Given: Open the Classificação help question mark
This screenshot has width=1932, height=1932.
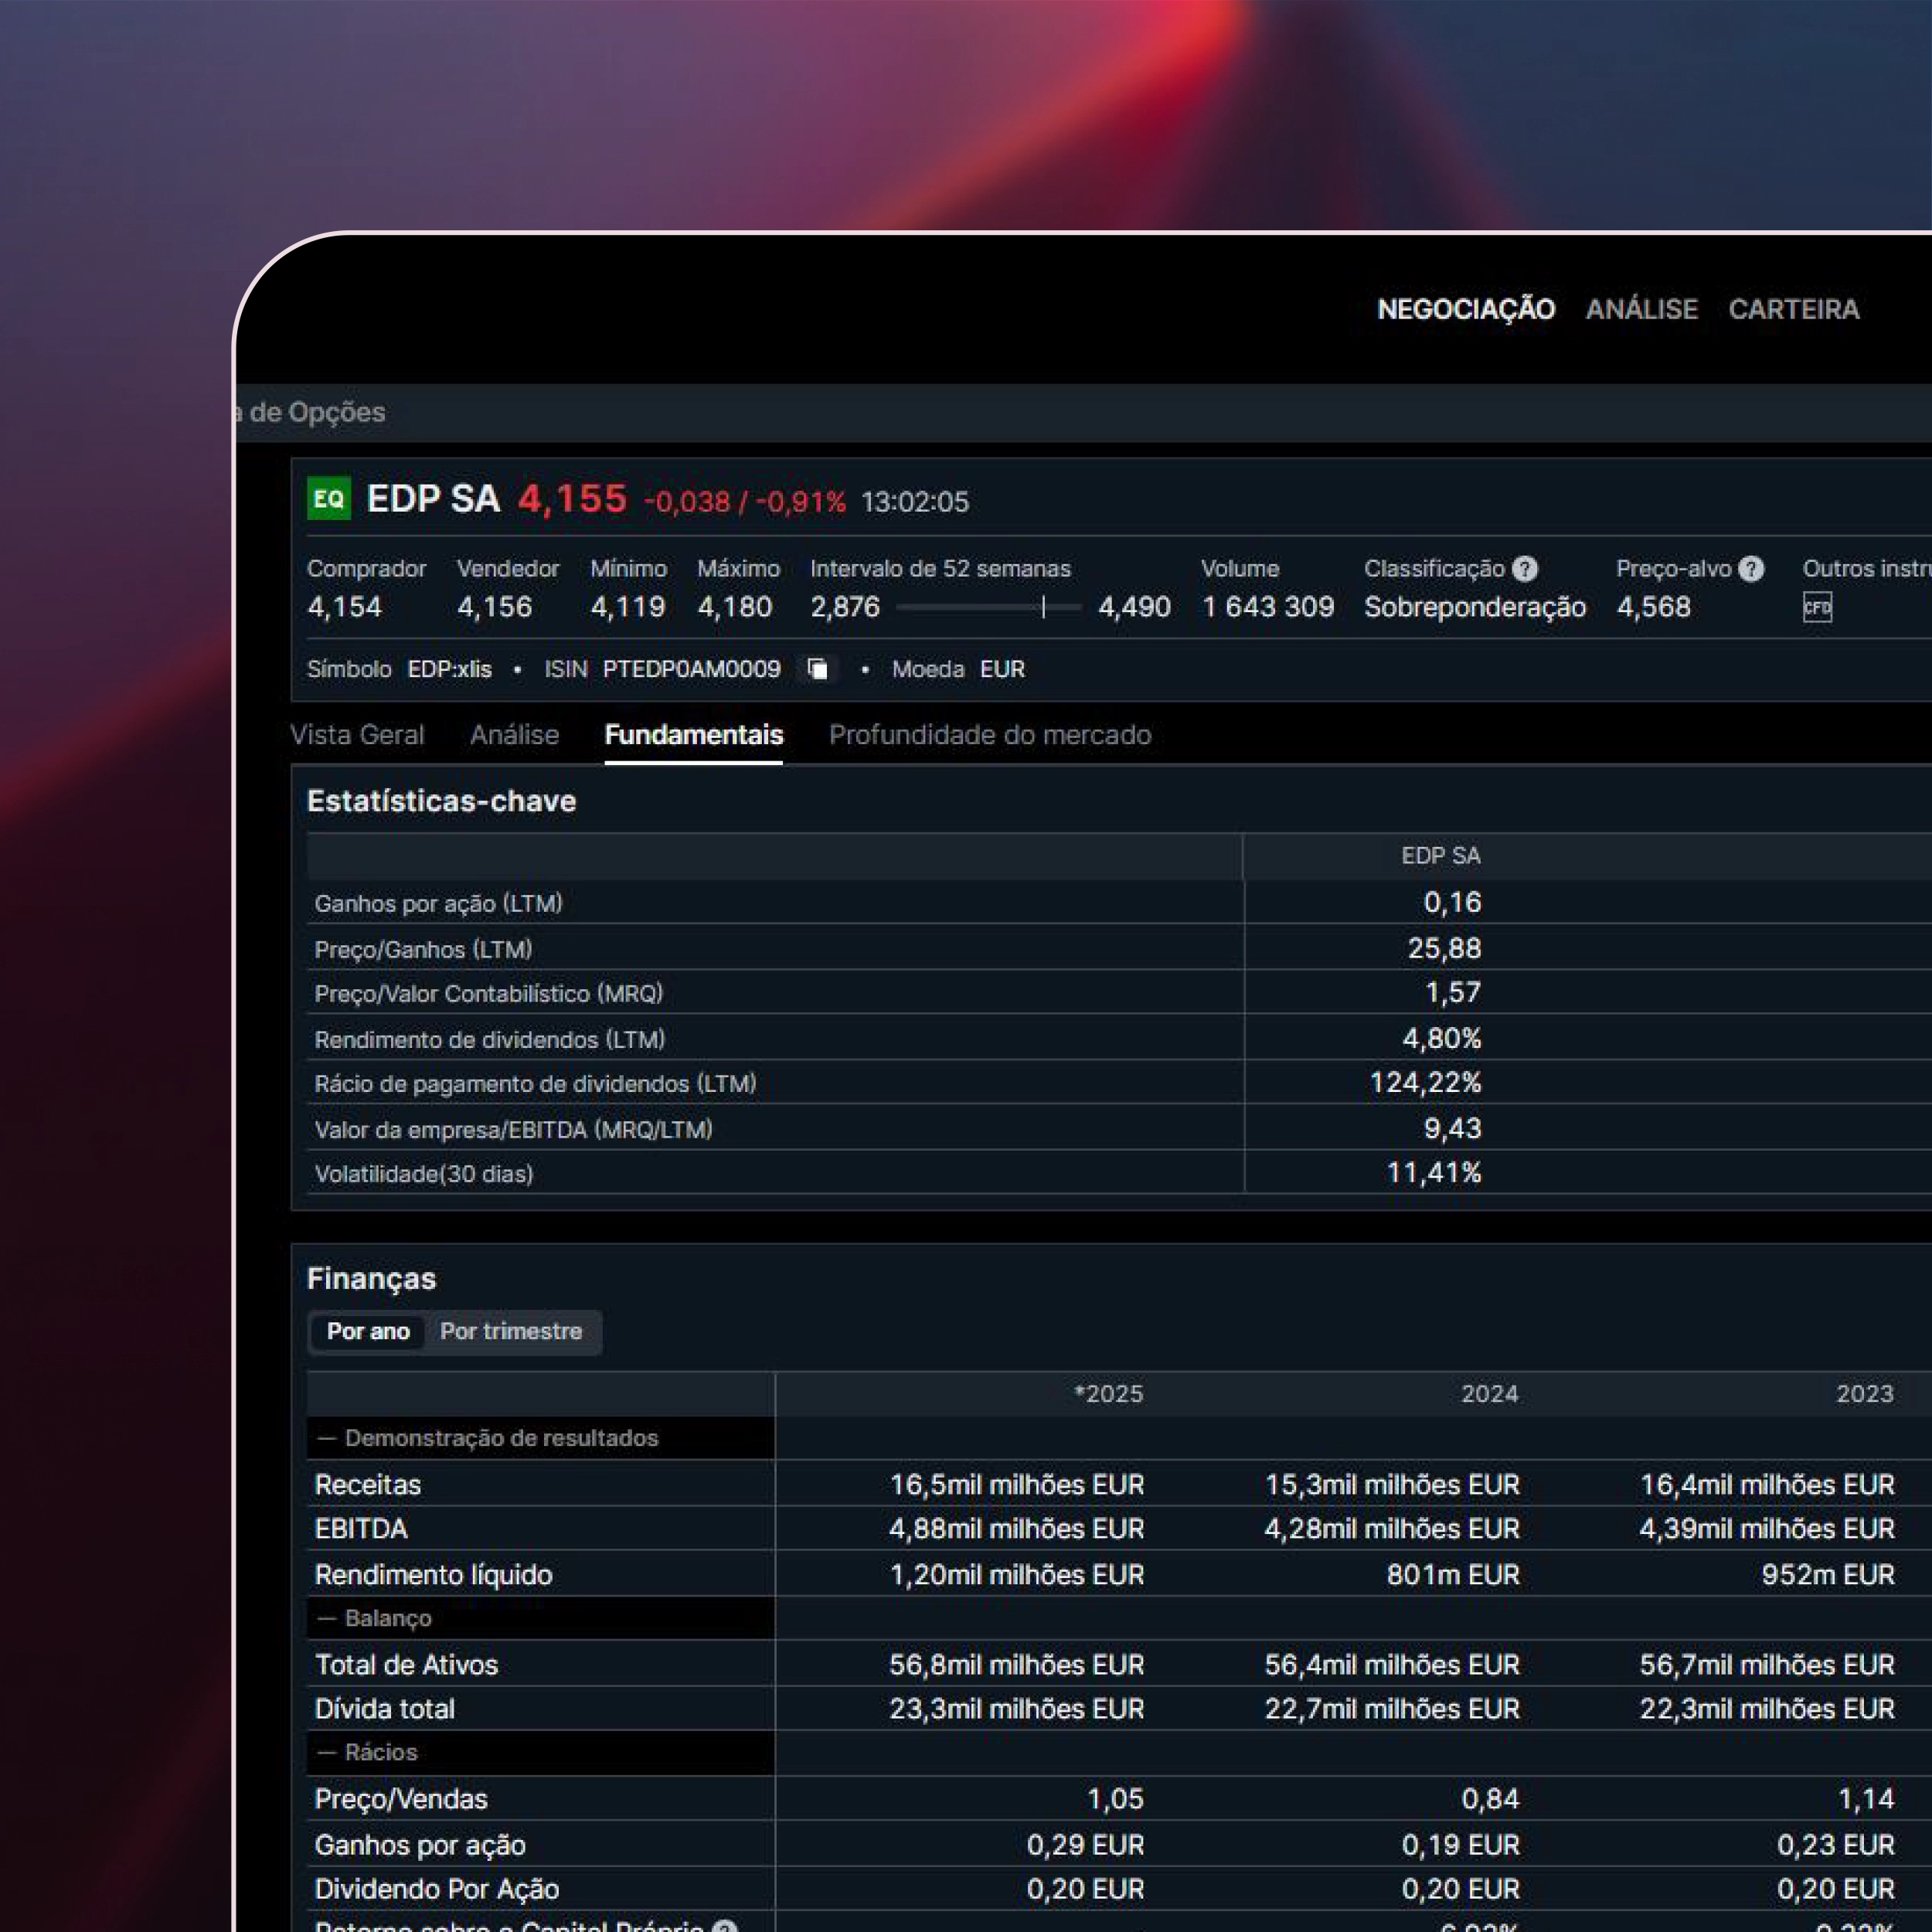Looking at the screenshot, I should [x=1525, y=569].
